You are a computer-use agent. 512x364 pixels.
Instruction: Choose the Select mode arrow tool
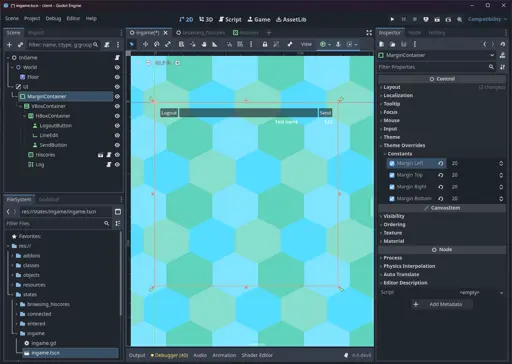point(132,44)
